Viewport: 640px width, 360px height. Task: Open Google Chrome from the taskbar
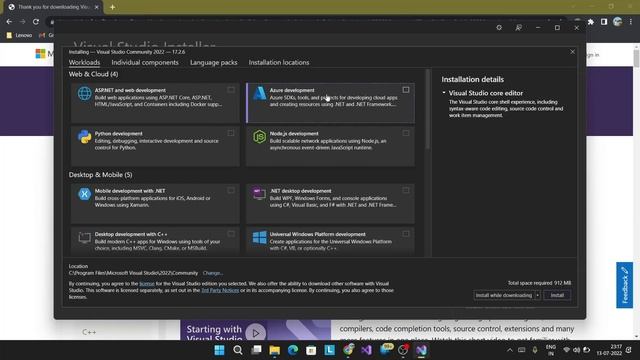[x=348, y=350]
